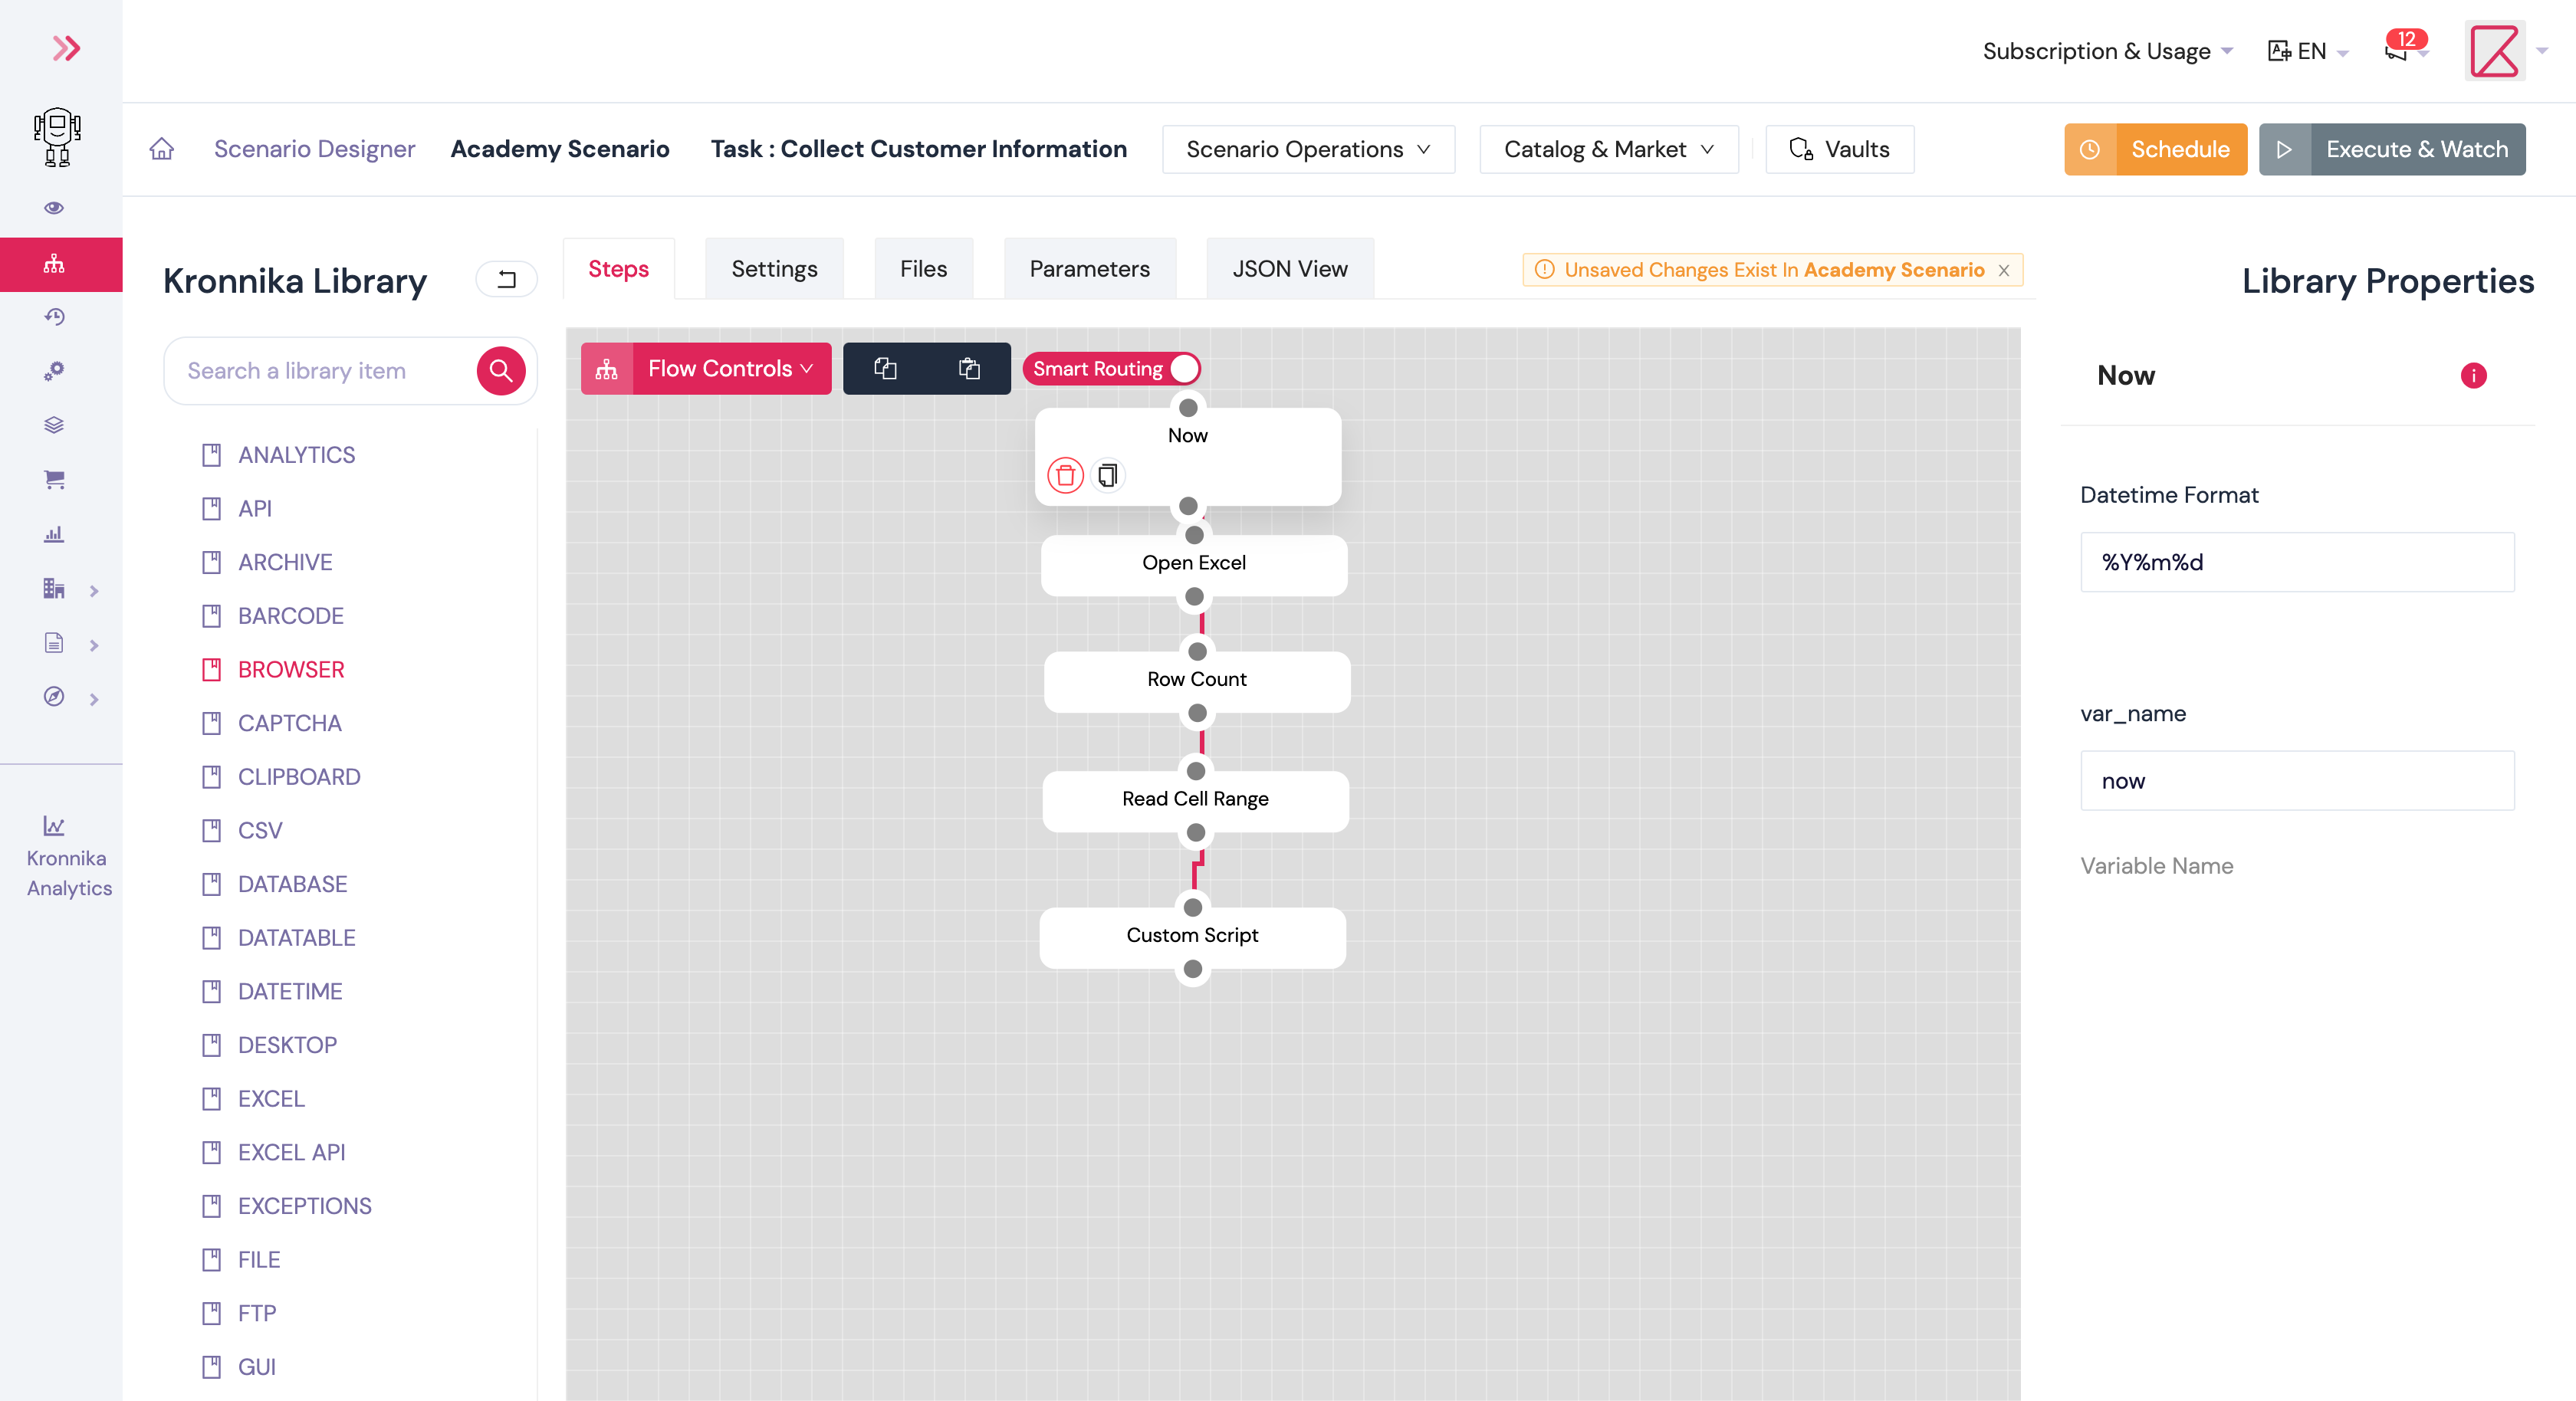Open the shopping cart marketplace icon
2576x1401 pixels.
click(54, 479)
